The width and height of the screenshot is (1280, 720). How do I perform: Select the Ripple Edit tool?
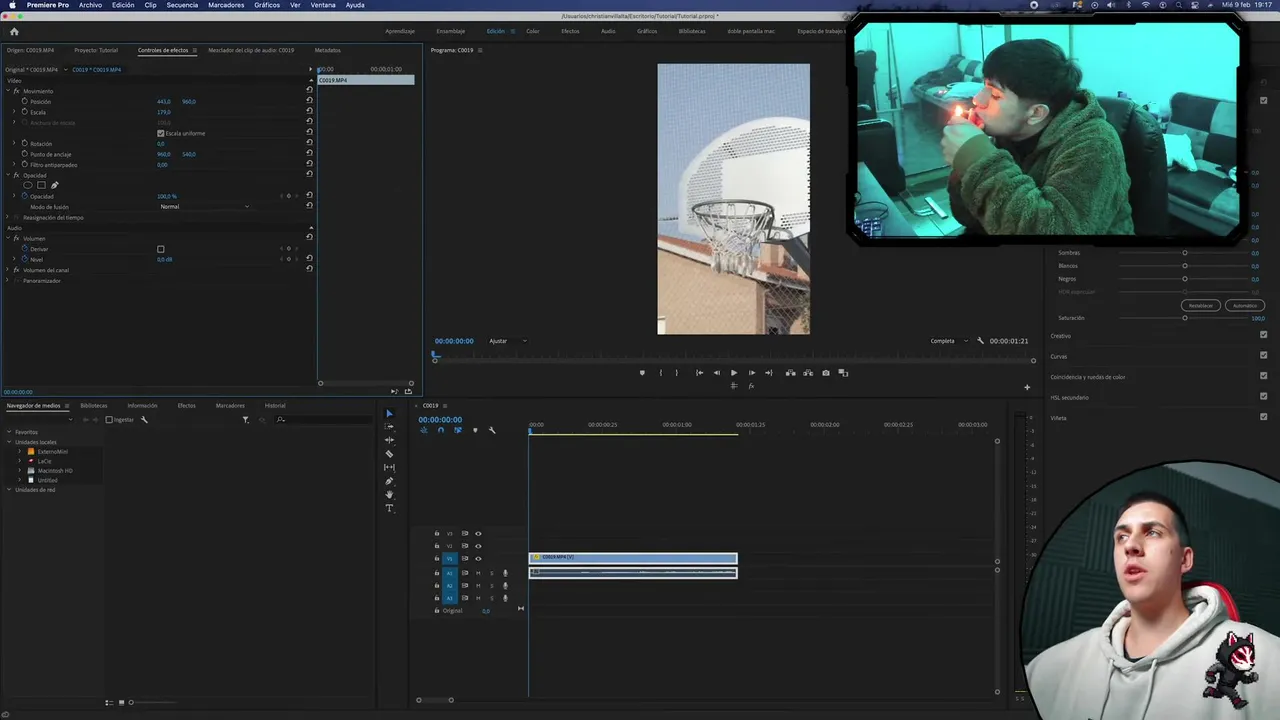pos(390,440)
